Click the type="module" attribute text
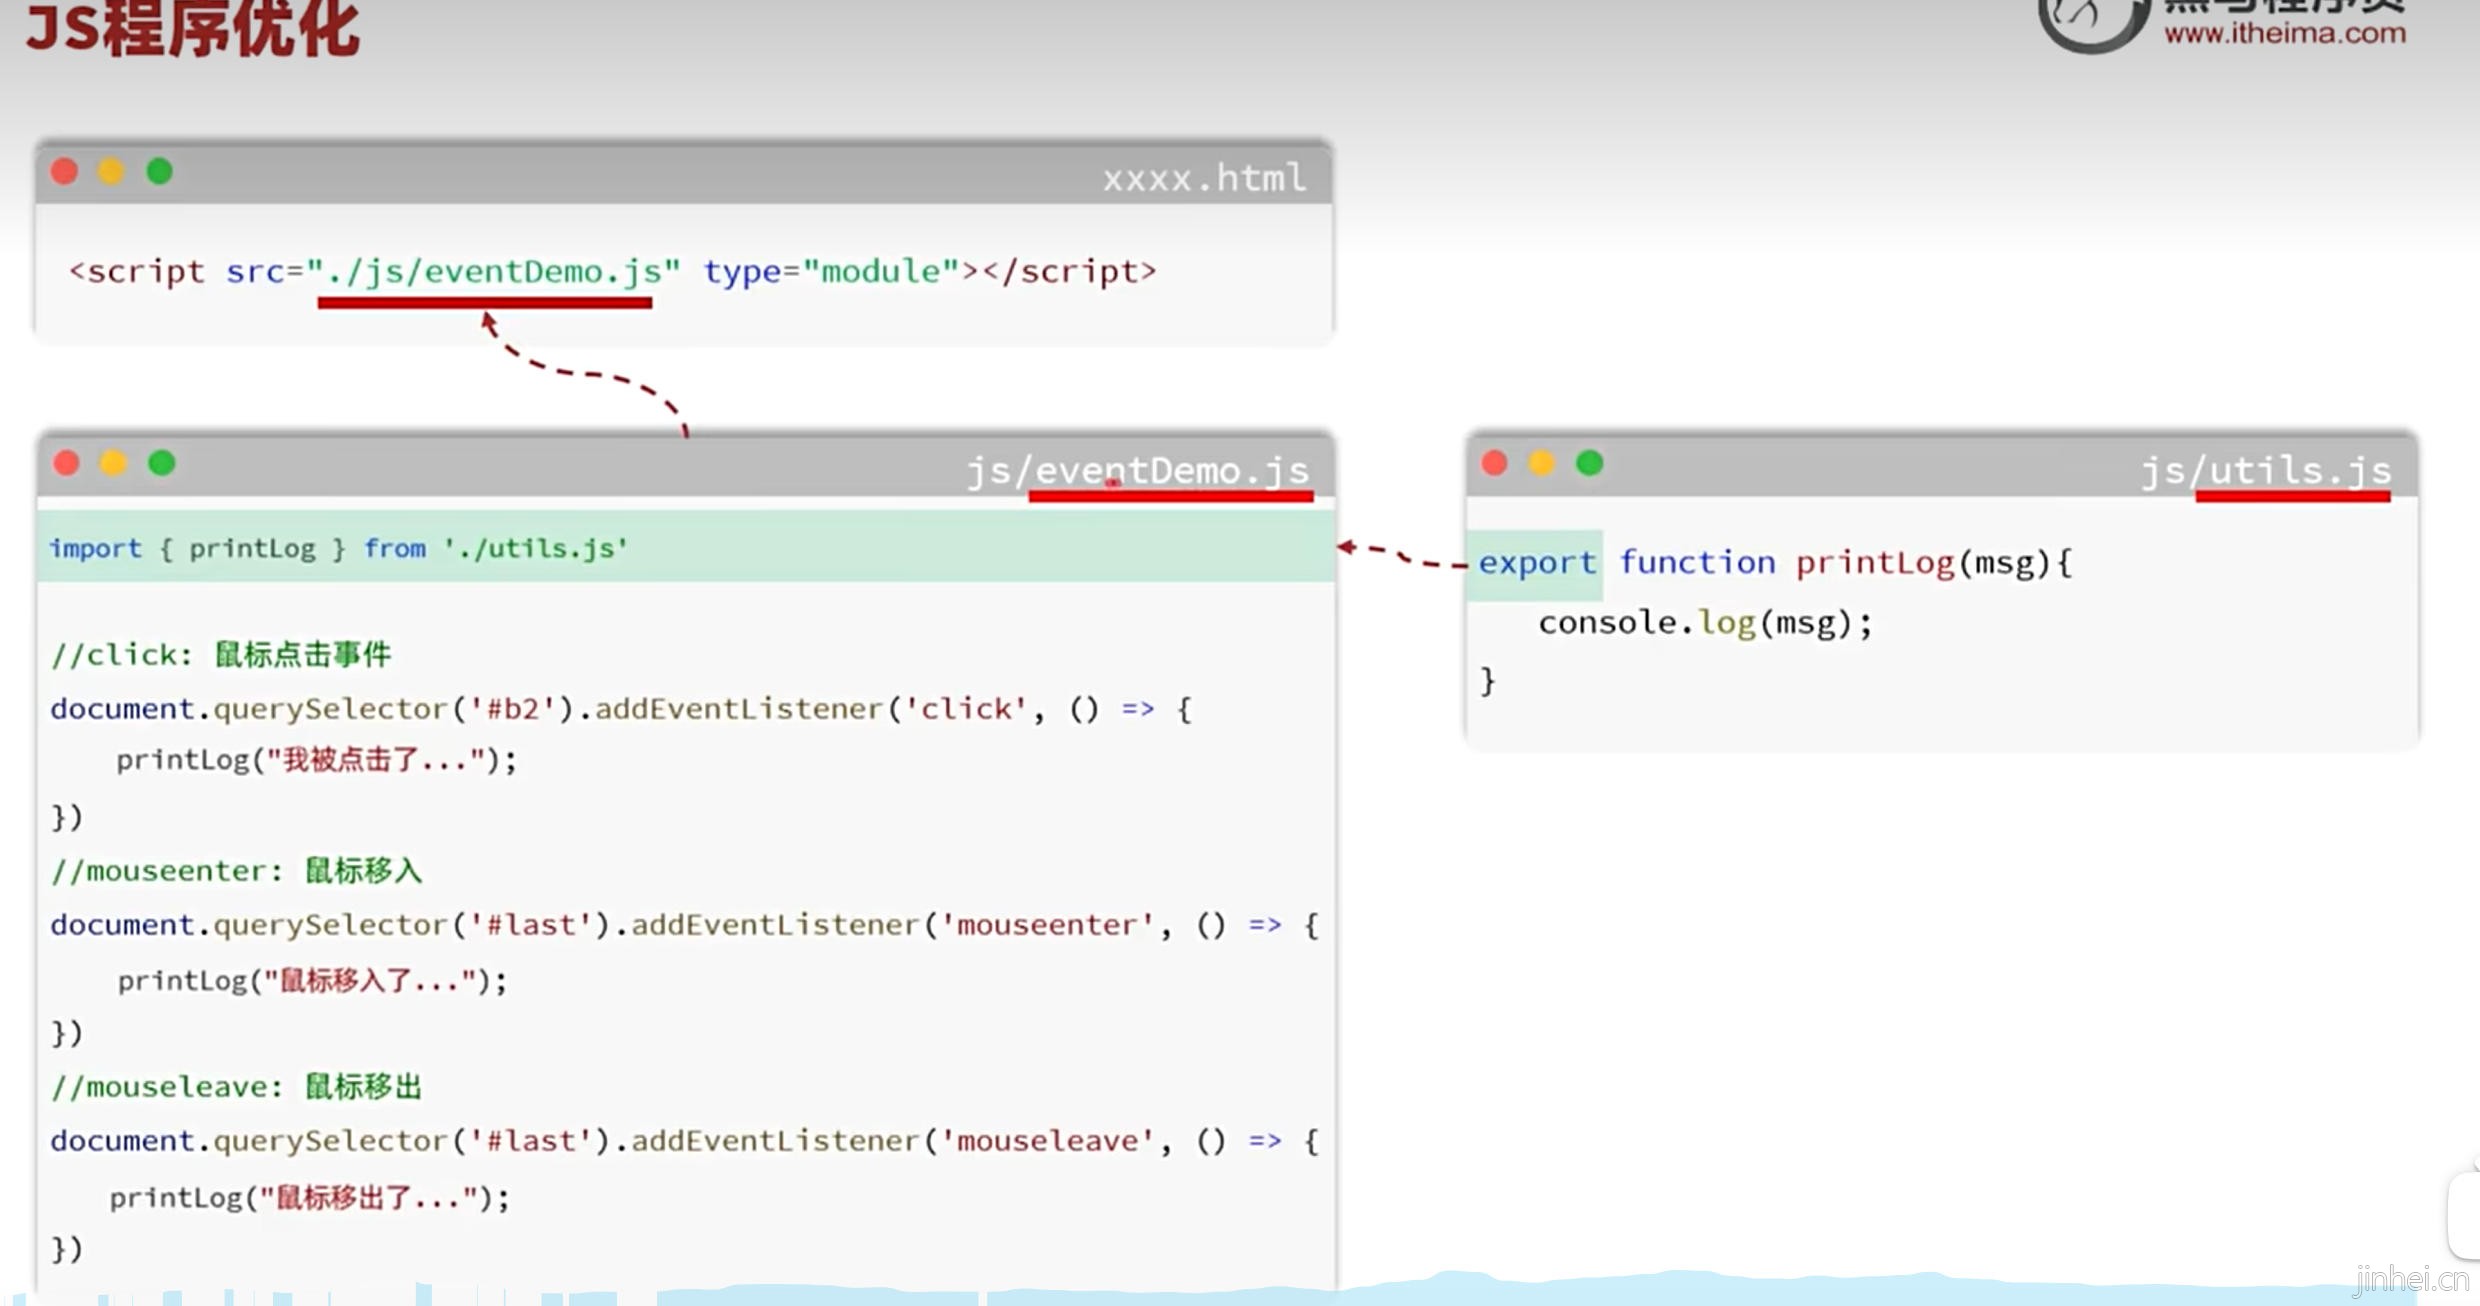This screenshot has width=2480, height=1306. pyautogui.click(x=832, y=272)
